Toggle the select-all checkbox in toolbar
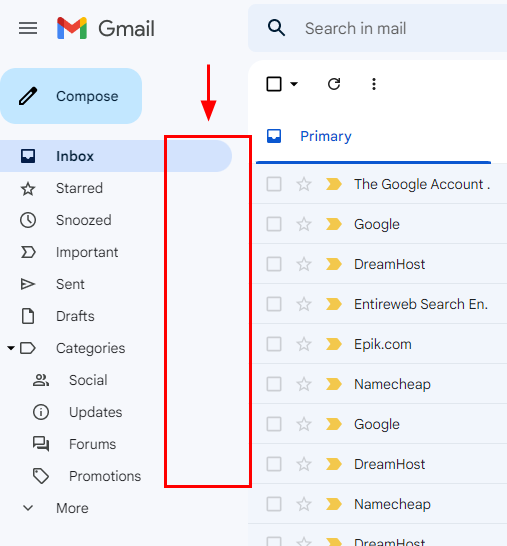 tap(274, 84)
